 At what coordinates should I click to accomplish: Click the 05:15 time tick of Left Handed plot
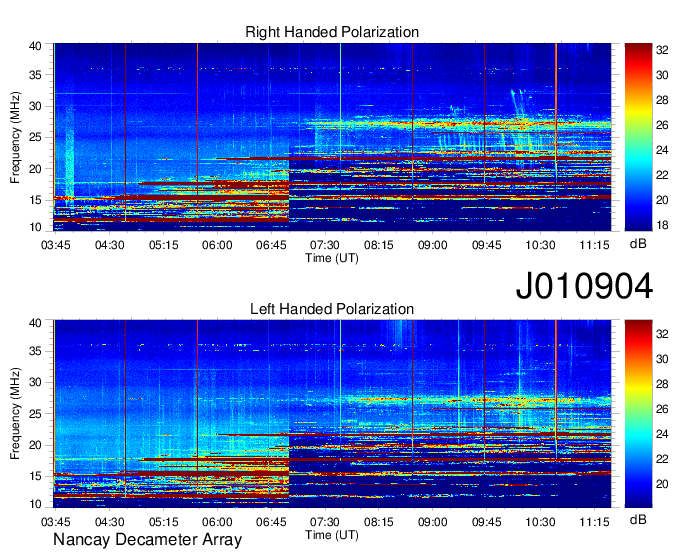click(163, 522)
